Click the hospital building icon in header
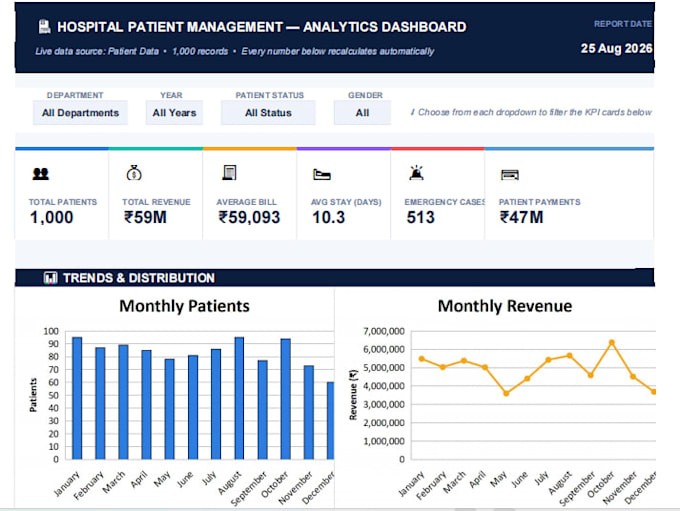Viewport: 680px width, 511px height. click(44, 26)
